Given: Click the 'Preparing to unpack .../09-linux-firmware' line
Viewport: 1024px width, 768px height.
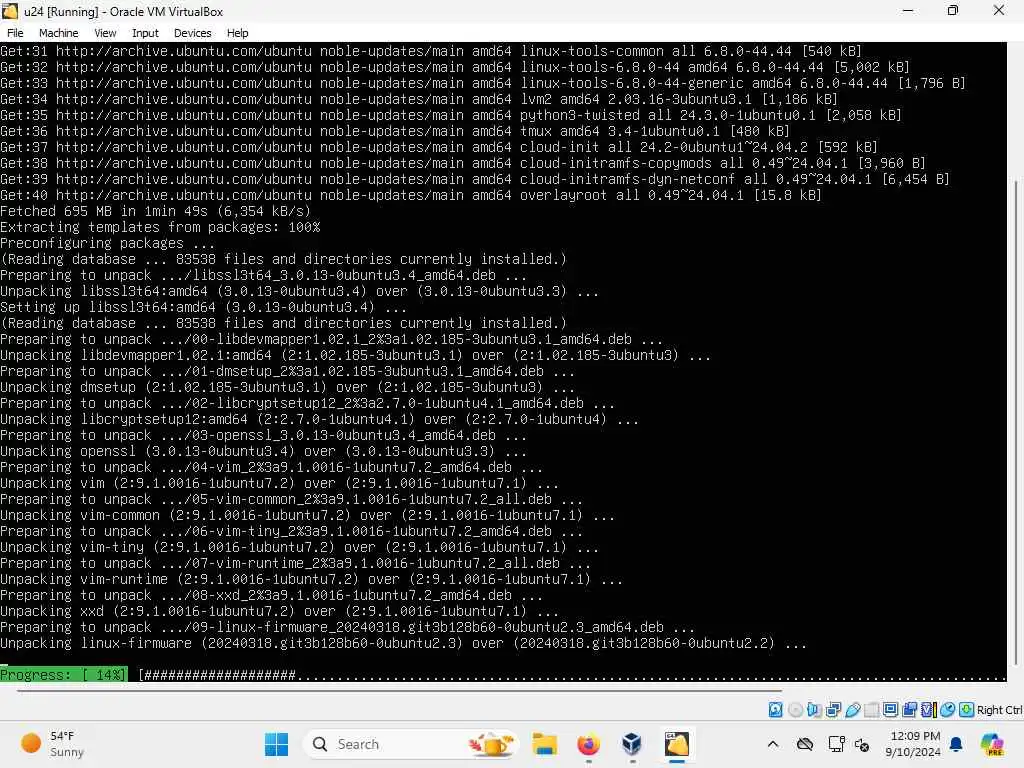Looking at the screenshot, I should coord(347,627).
